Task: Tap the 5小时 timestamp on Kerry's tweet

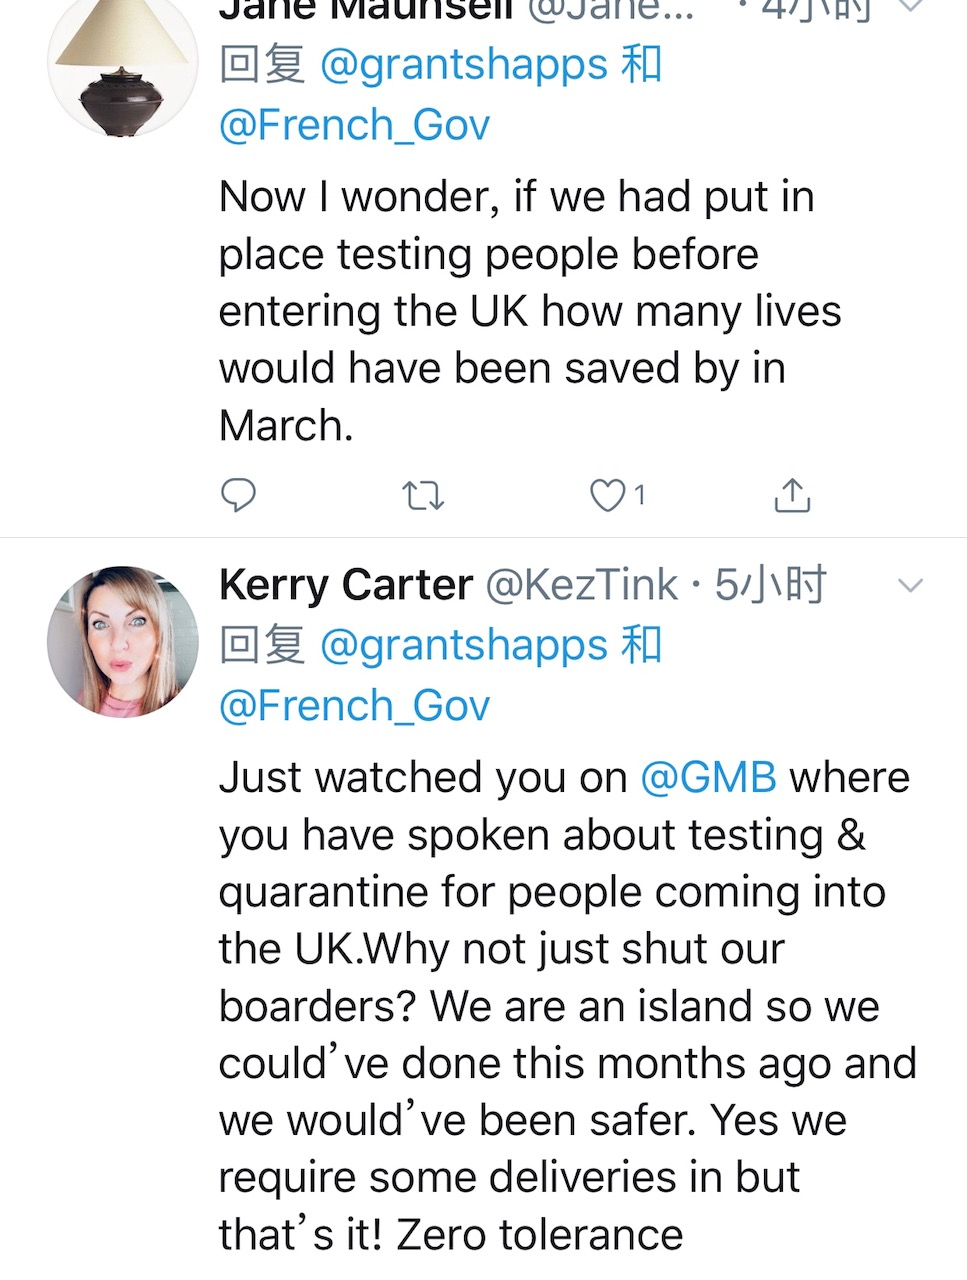Action: [771, 586]
